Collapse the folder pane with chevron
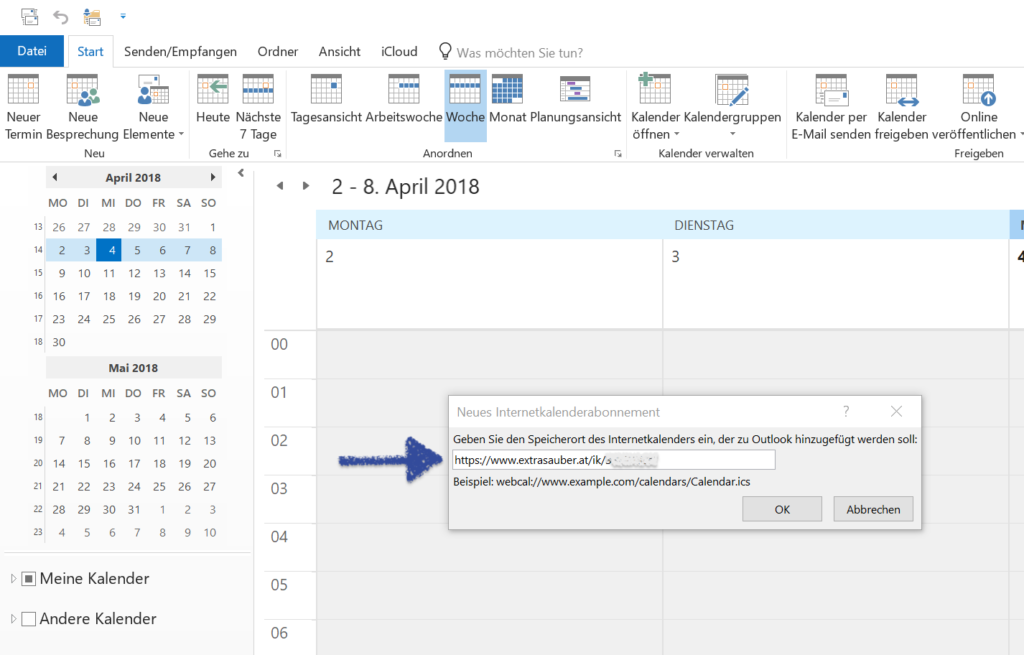This screenshot has width=1024, height=655. coord(241,173)
